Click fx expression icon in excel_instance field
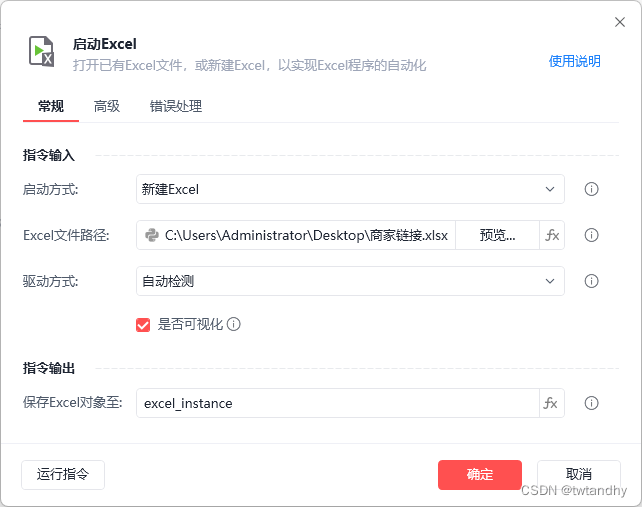Image resolution: width=642 pixels, height=507 pixels. [x=551, y=403]
